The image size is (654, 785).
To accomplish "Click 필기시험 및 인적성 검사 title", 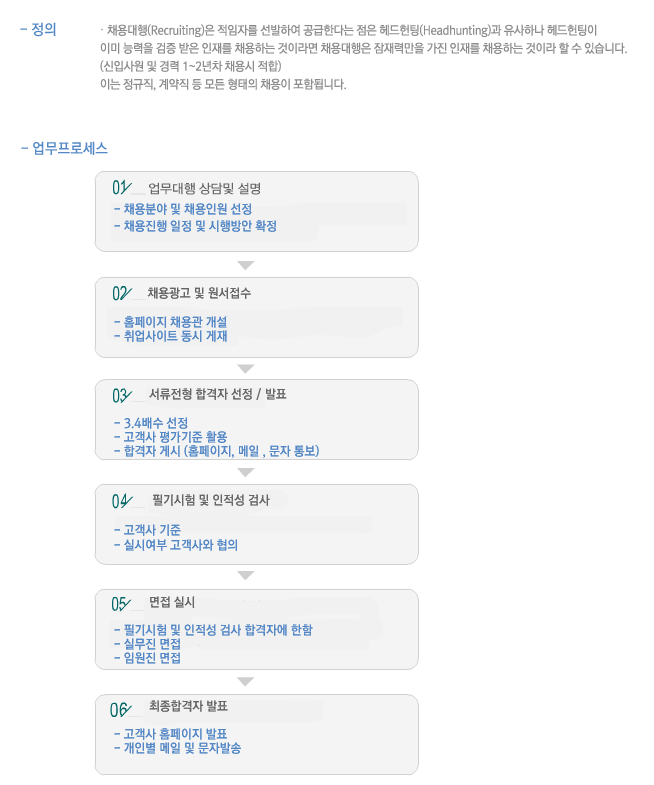I will [x=211, y=500].
